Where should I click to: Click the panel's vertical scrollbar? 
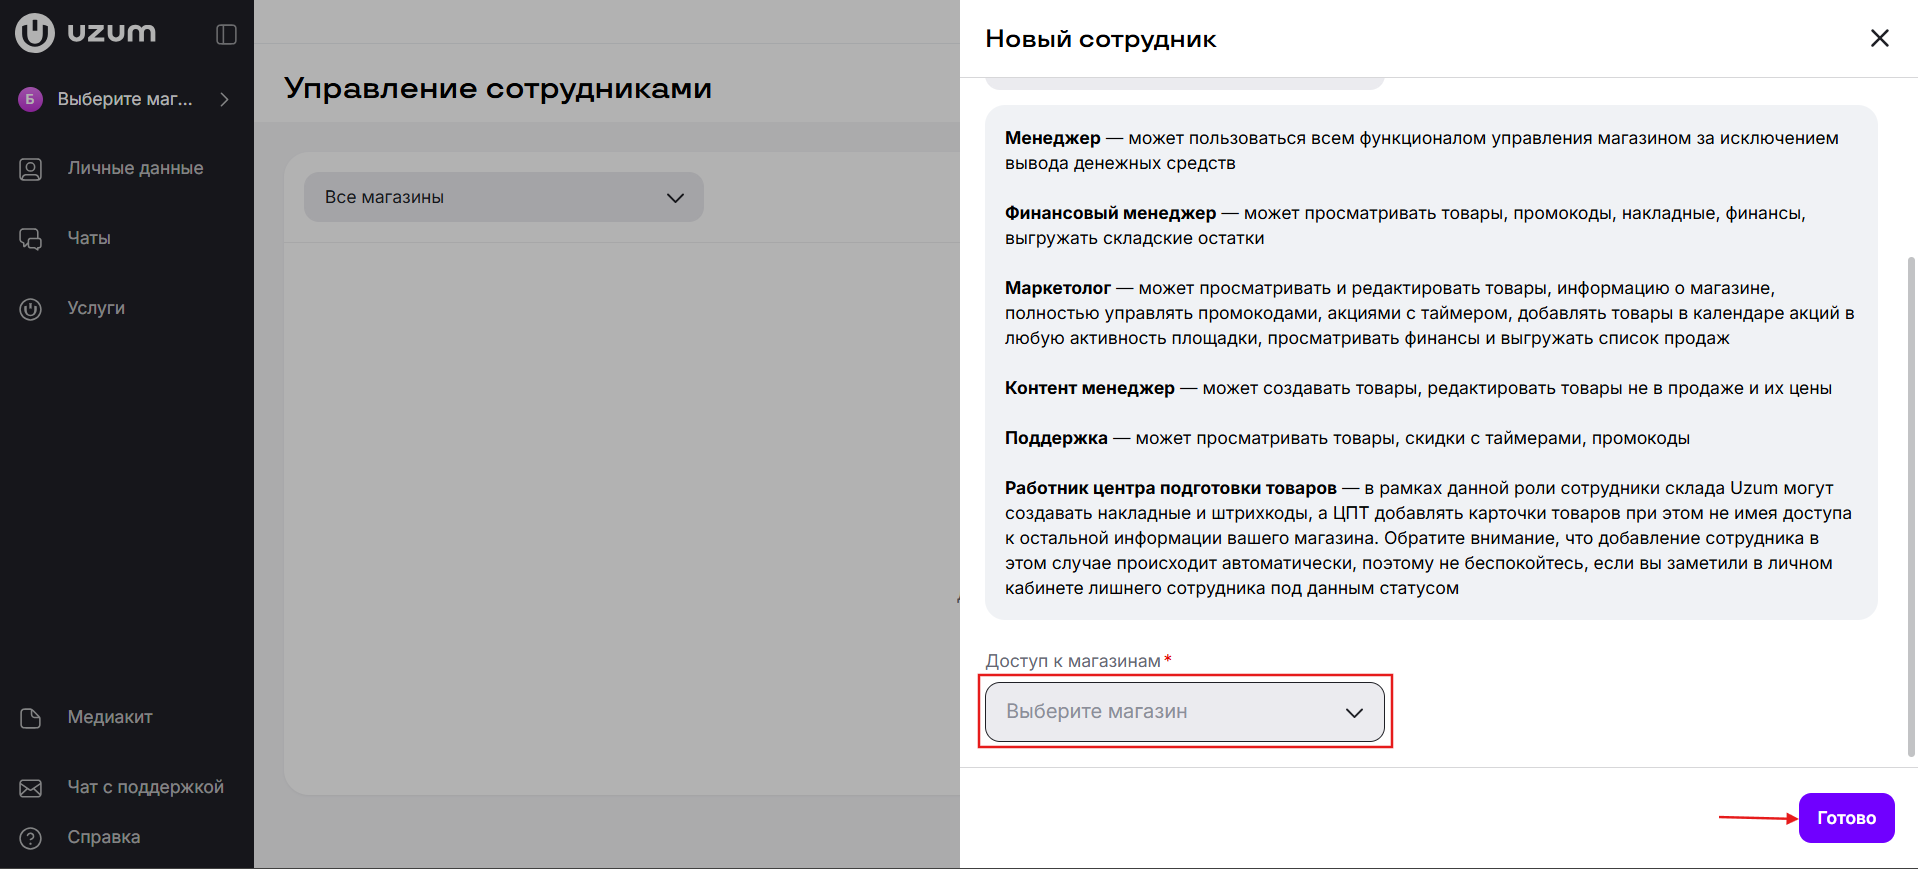click(1912, 505)
